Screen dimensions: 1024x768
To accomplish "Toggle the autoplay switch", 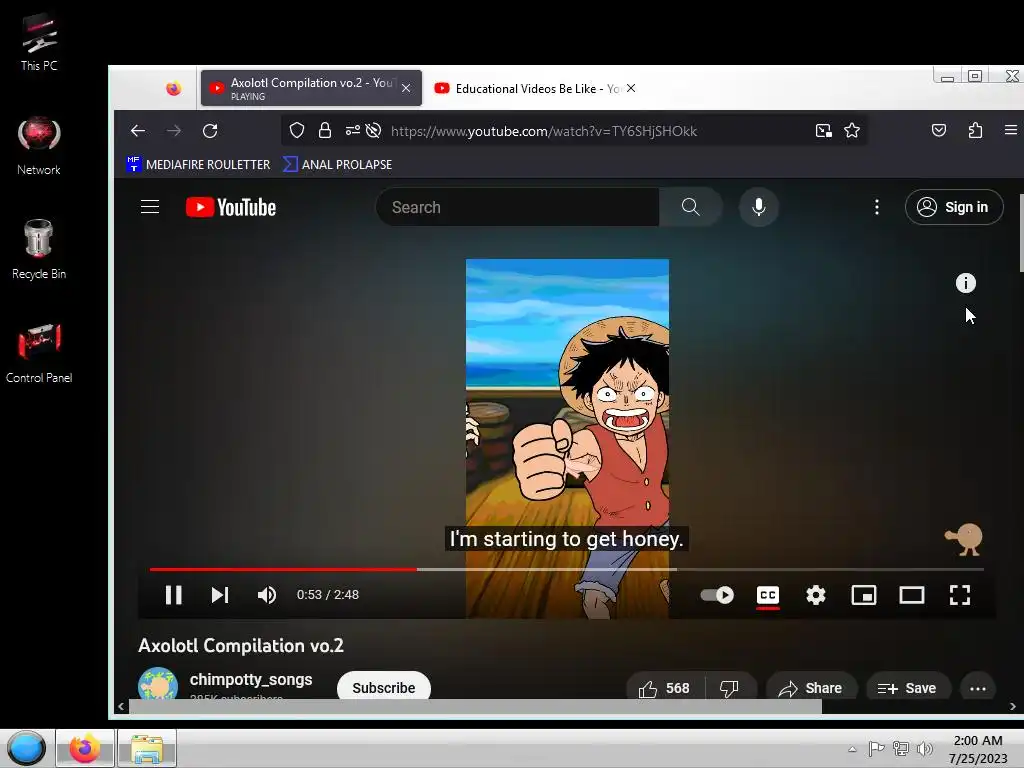I will point(717,595).
